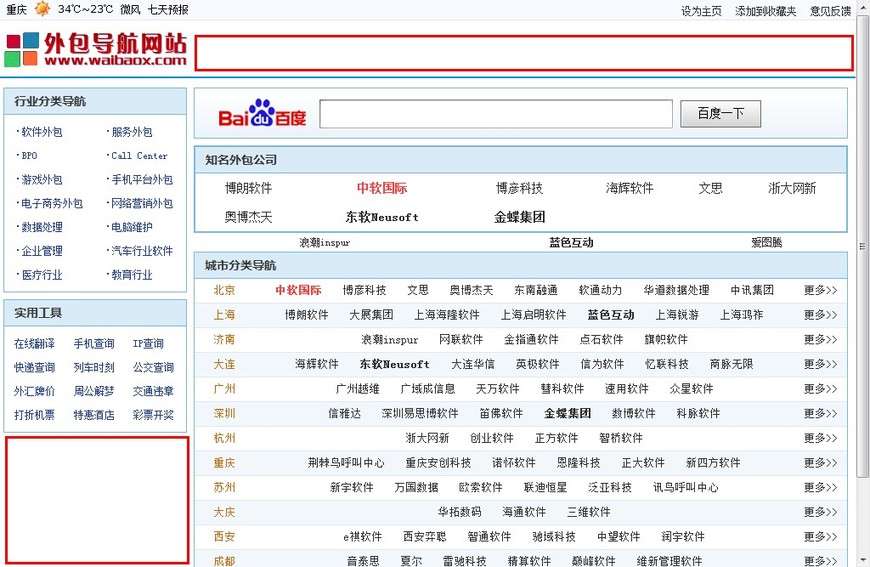Open 周公解梦 tool
Viewport: 870px width, 567px height.
point(94,392)
